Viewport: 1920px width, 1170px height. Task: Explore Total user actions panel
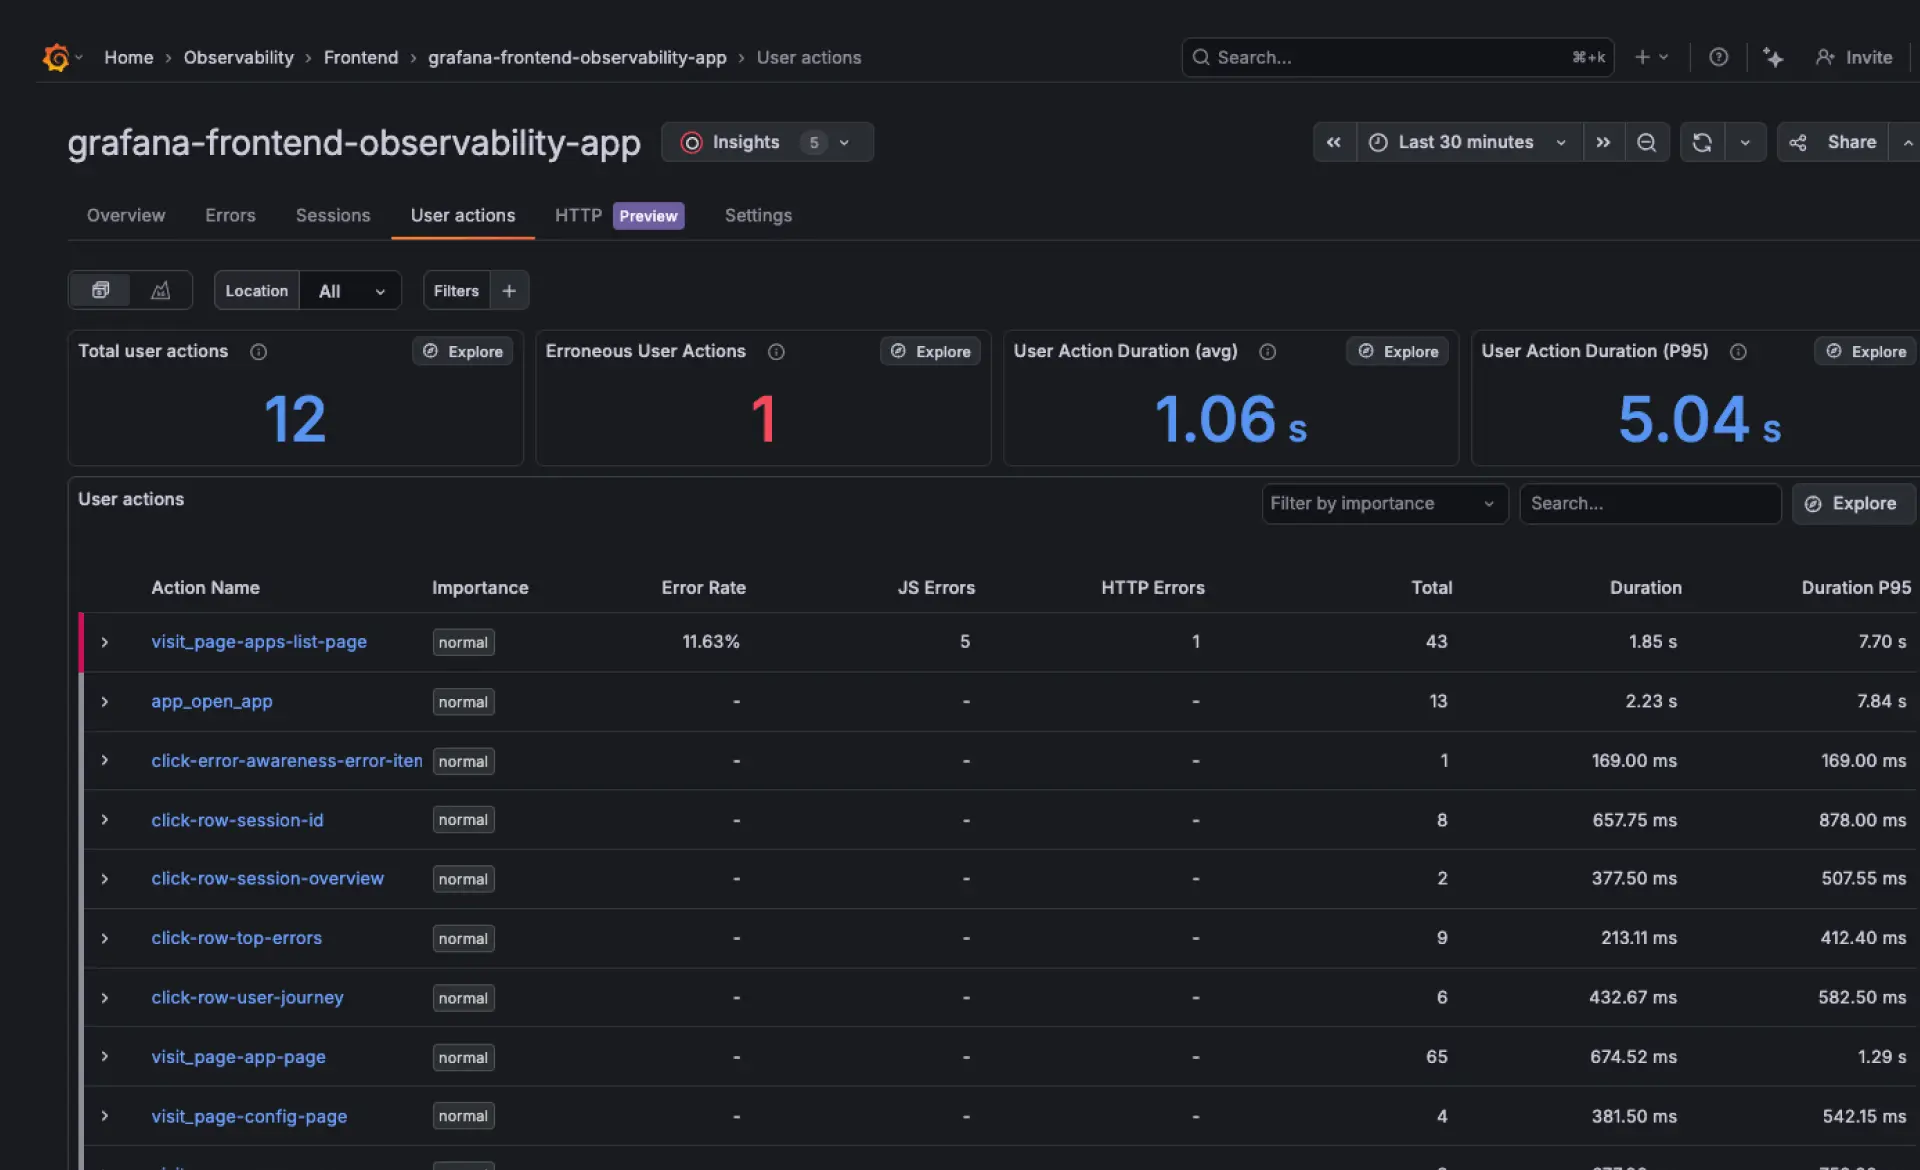[x=463, y=351]
